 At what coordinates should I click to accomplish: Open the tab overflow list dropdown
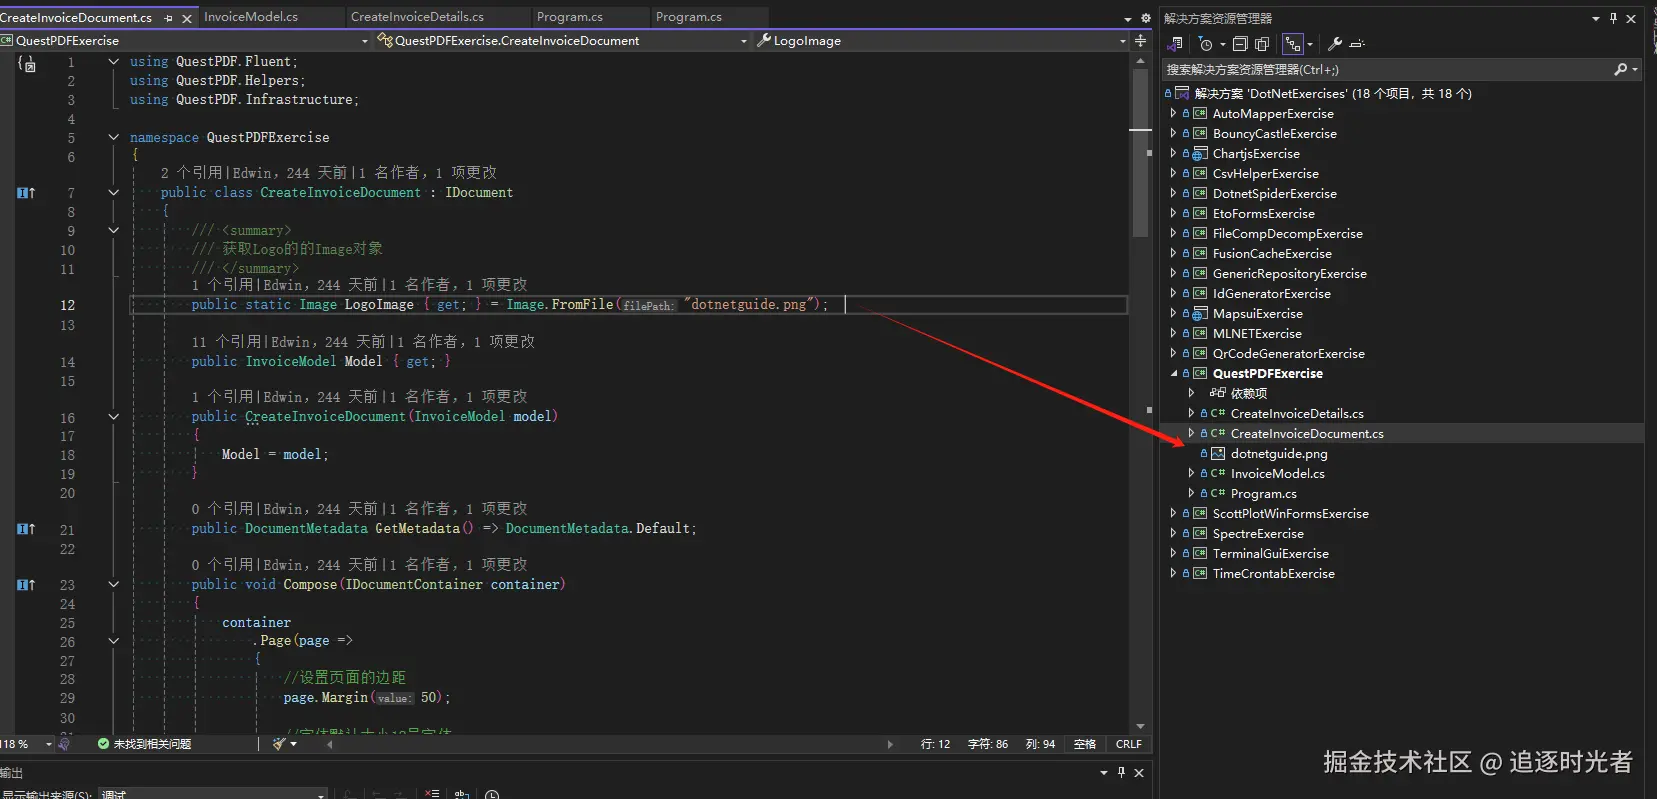(x=1128, y=18)
